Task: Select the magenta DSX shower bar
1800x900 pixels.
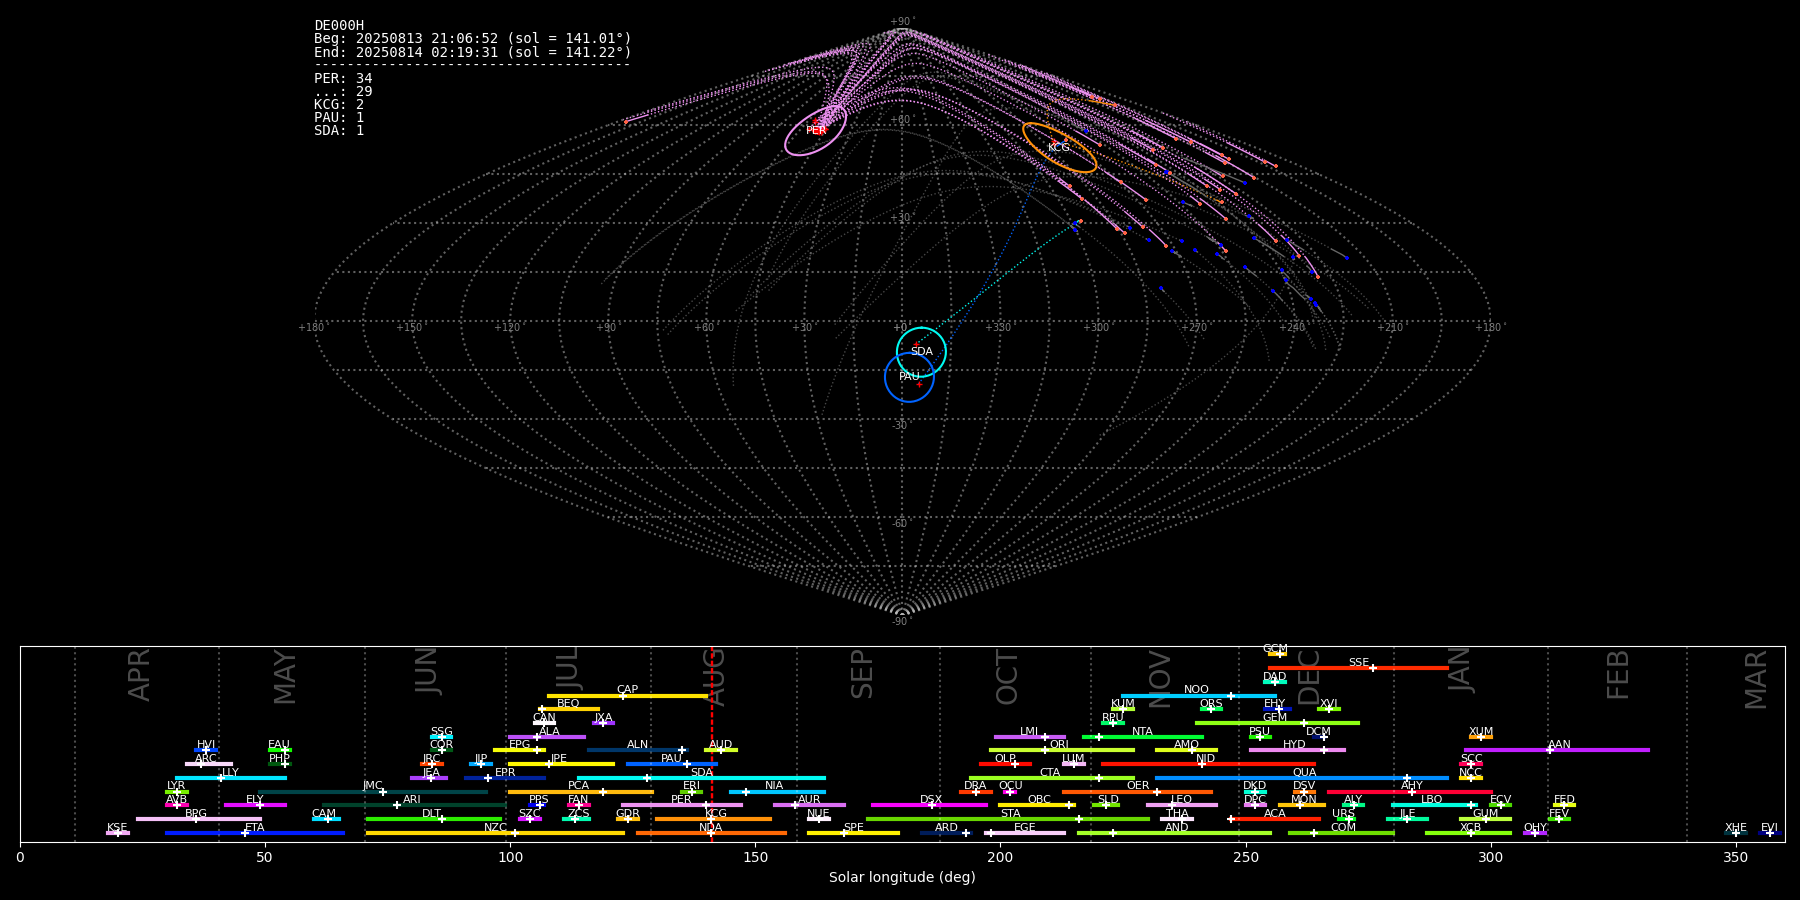Action: (929, 805)
